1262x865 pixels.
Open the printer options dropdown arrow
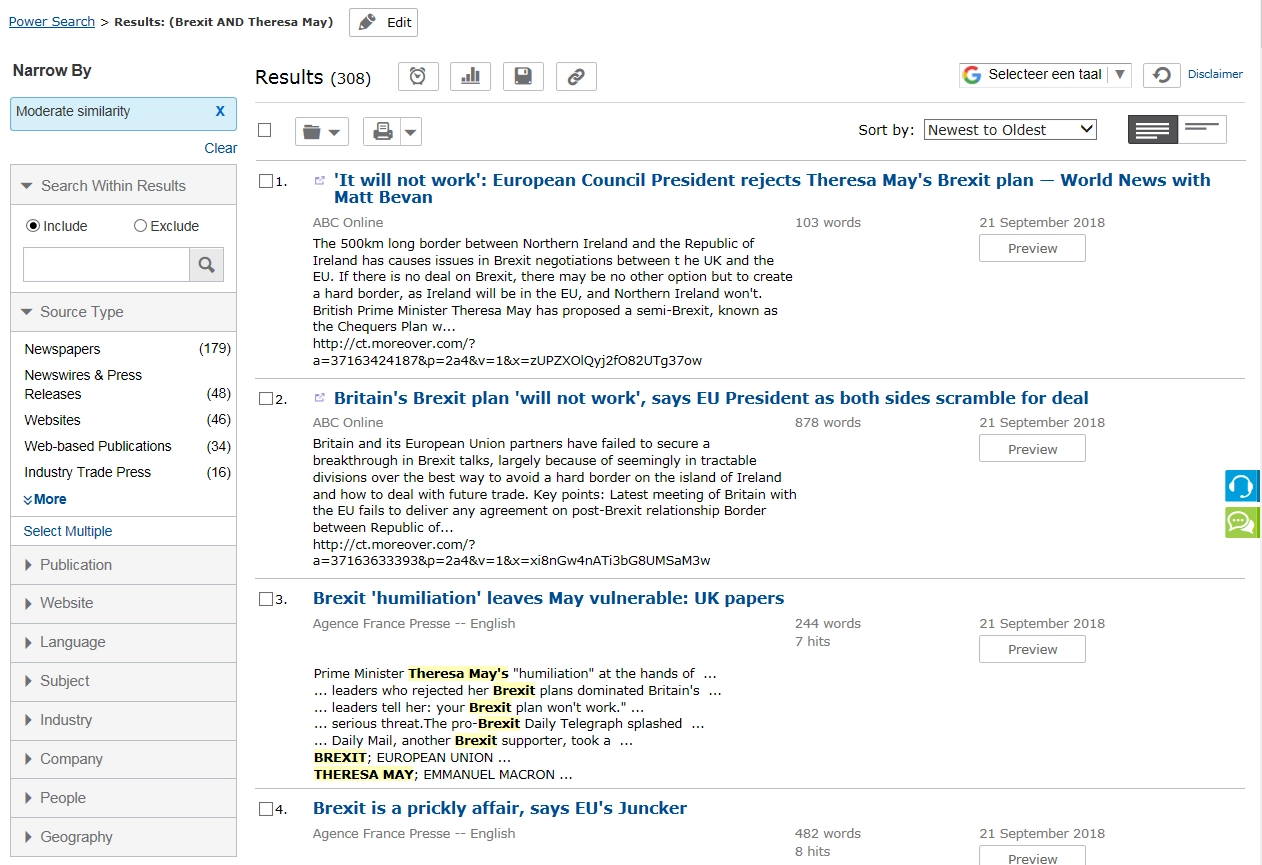411,131
